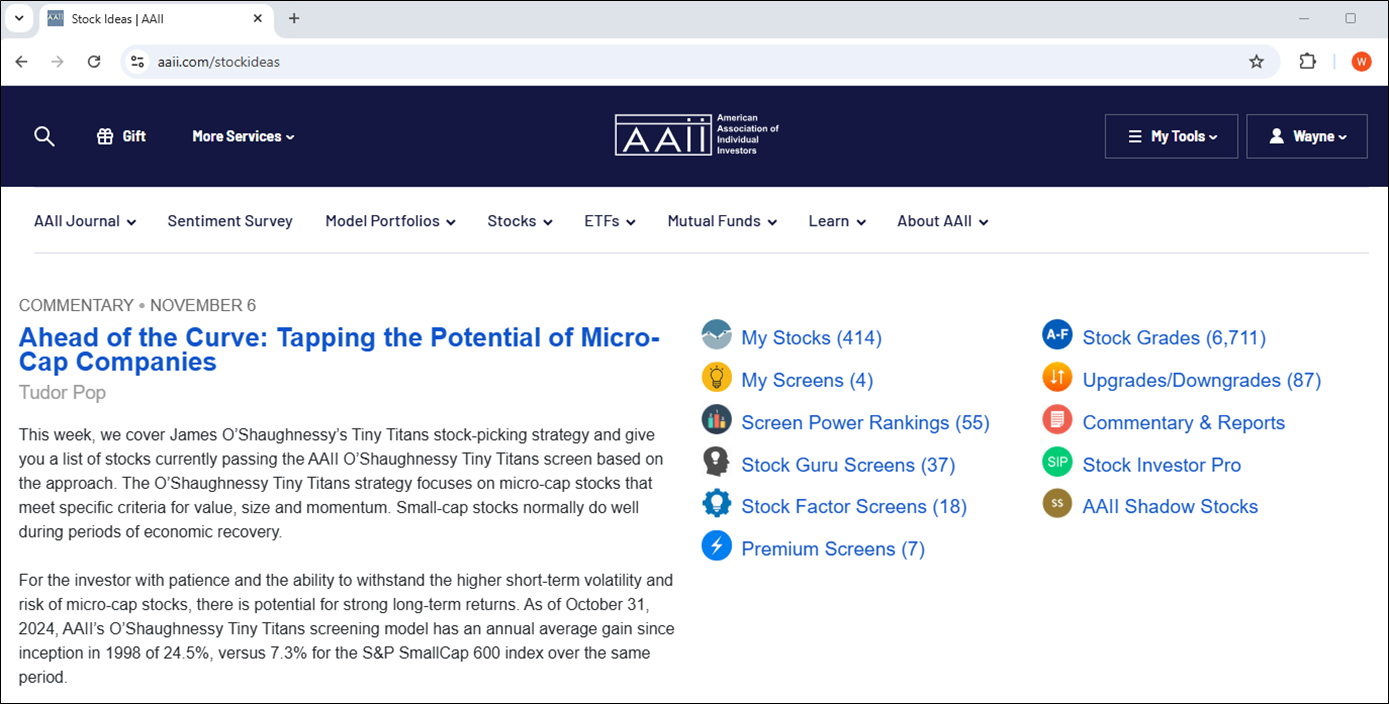This screenshot has height=704, width=1389.
Task: Expand the Wayne account dropdown
Action: (x=1306, y=136)
